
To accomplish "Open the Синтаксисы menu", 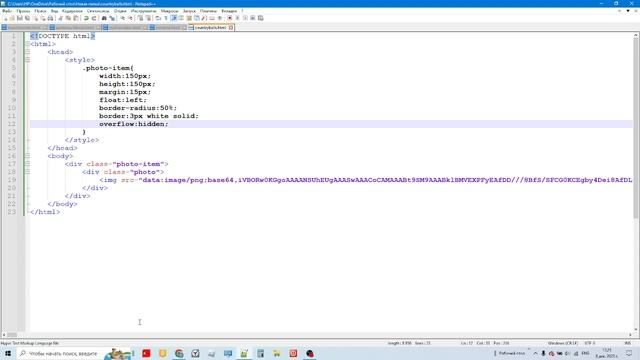I will (x=98, y=11).
